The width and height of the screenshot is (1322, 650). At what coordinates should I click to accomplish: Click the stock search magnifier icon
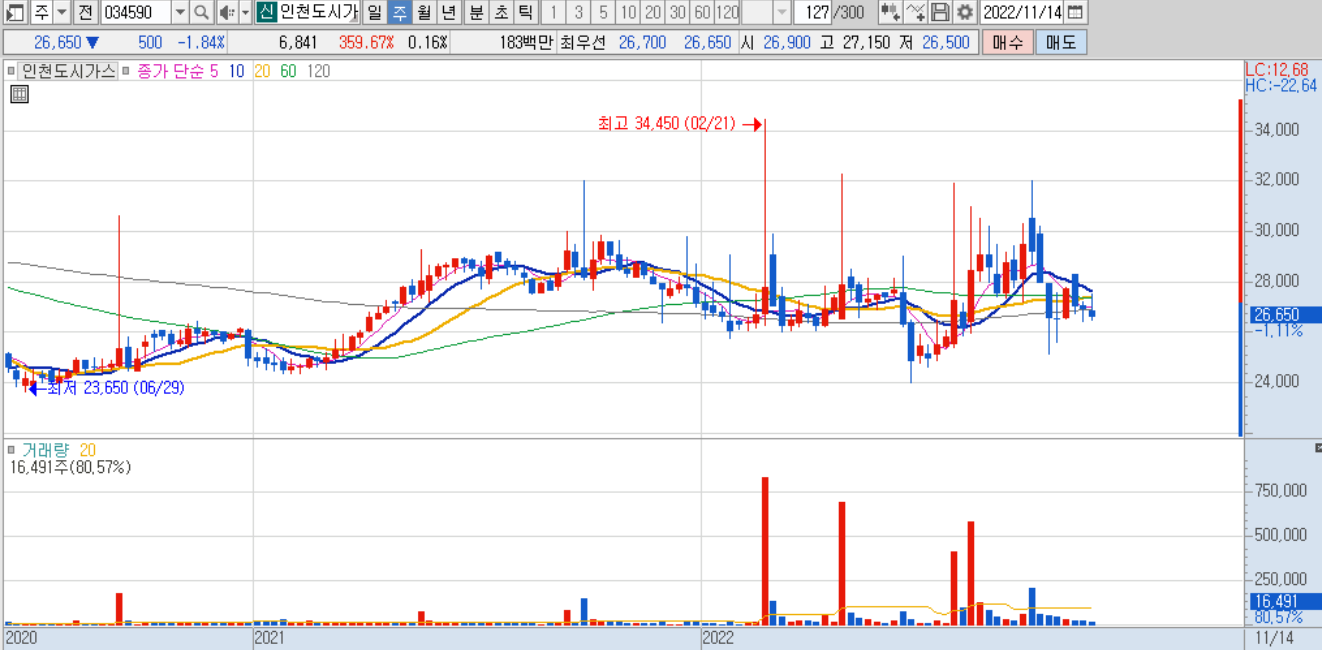(x=201, y=12)
